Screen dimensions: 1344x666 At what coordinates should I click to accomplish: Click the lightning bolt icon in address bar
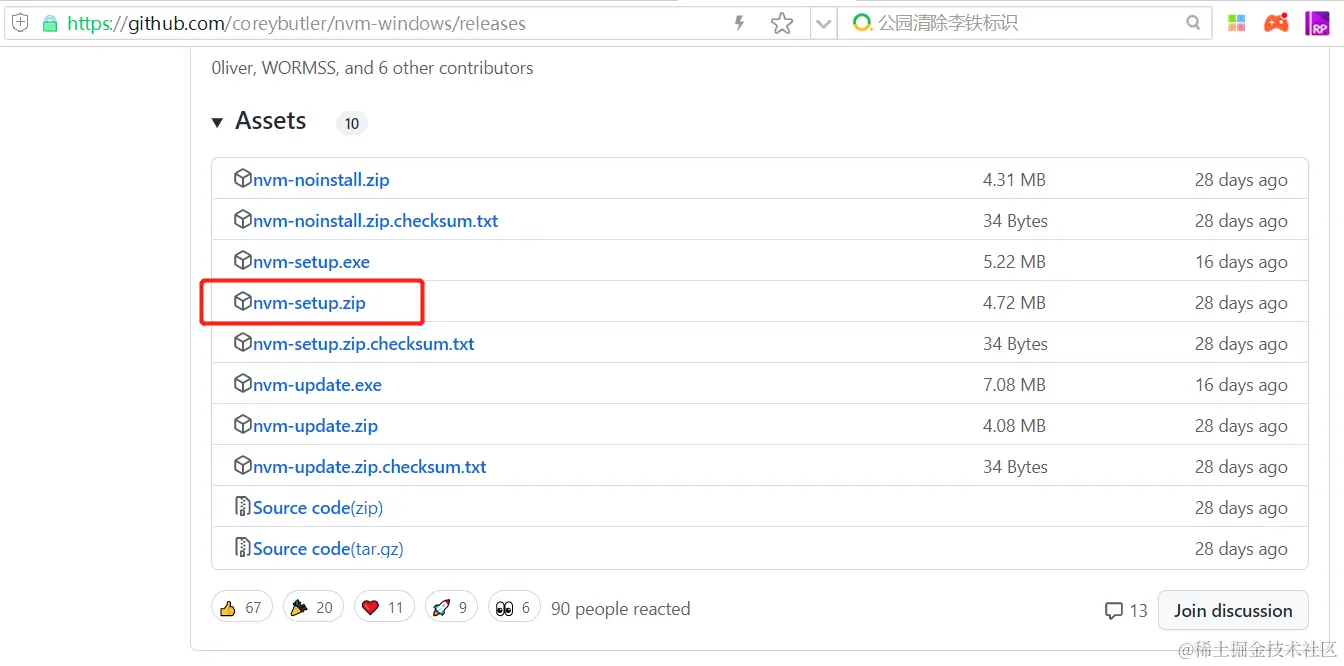740,23
